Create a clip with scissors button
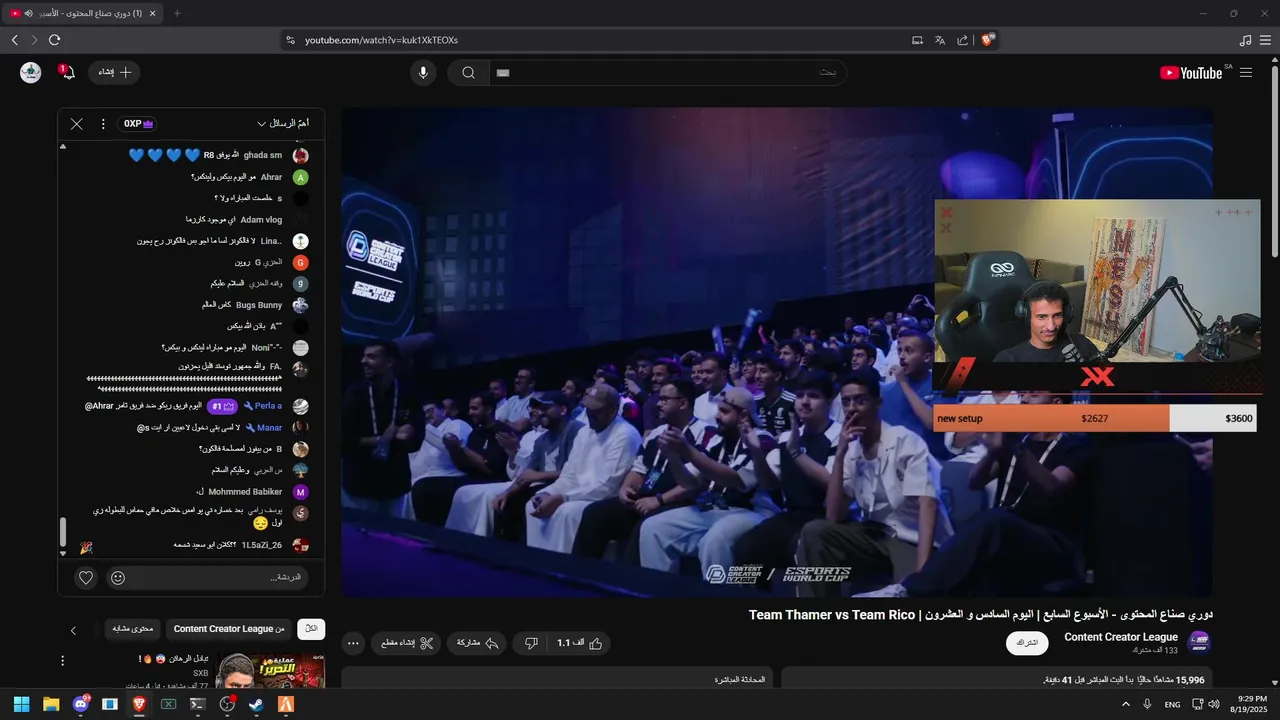 click(x=407, y=643)
